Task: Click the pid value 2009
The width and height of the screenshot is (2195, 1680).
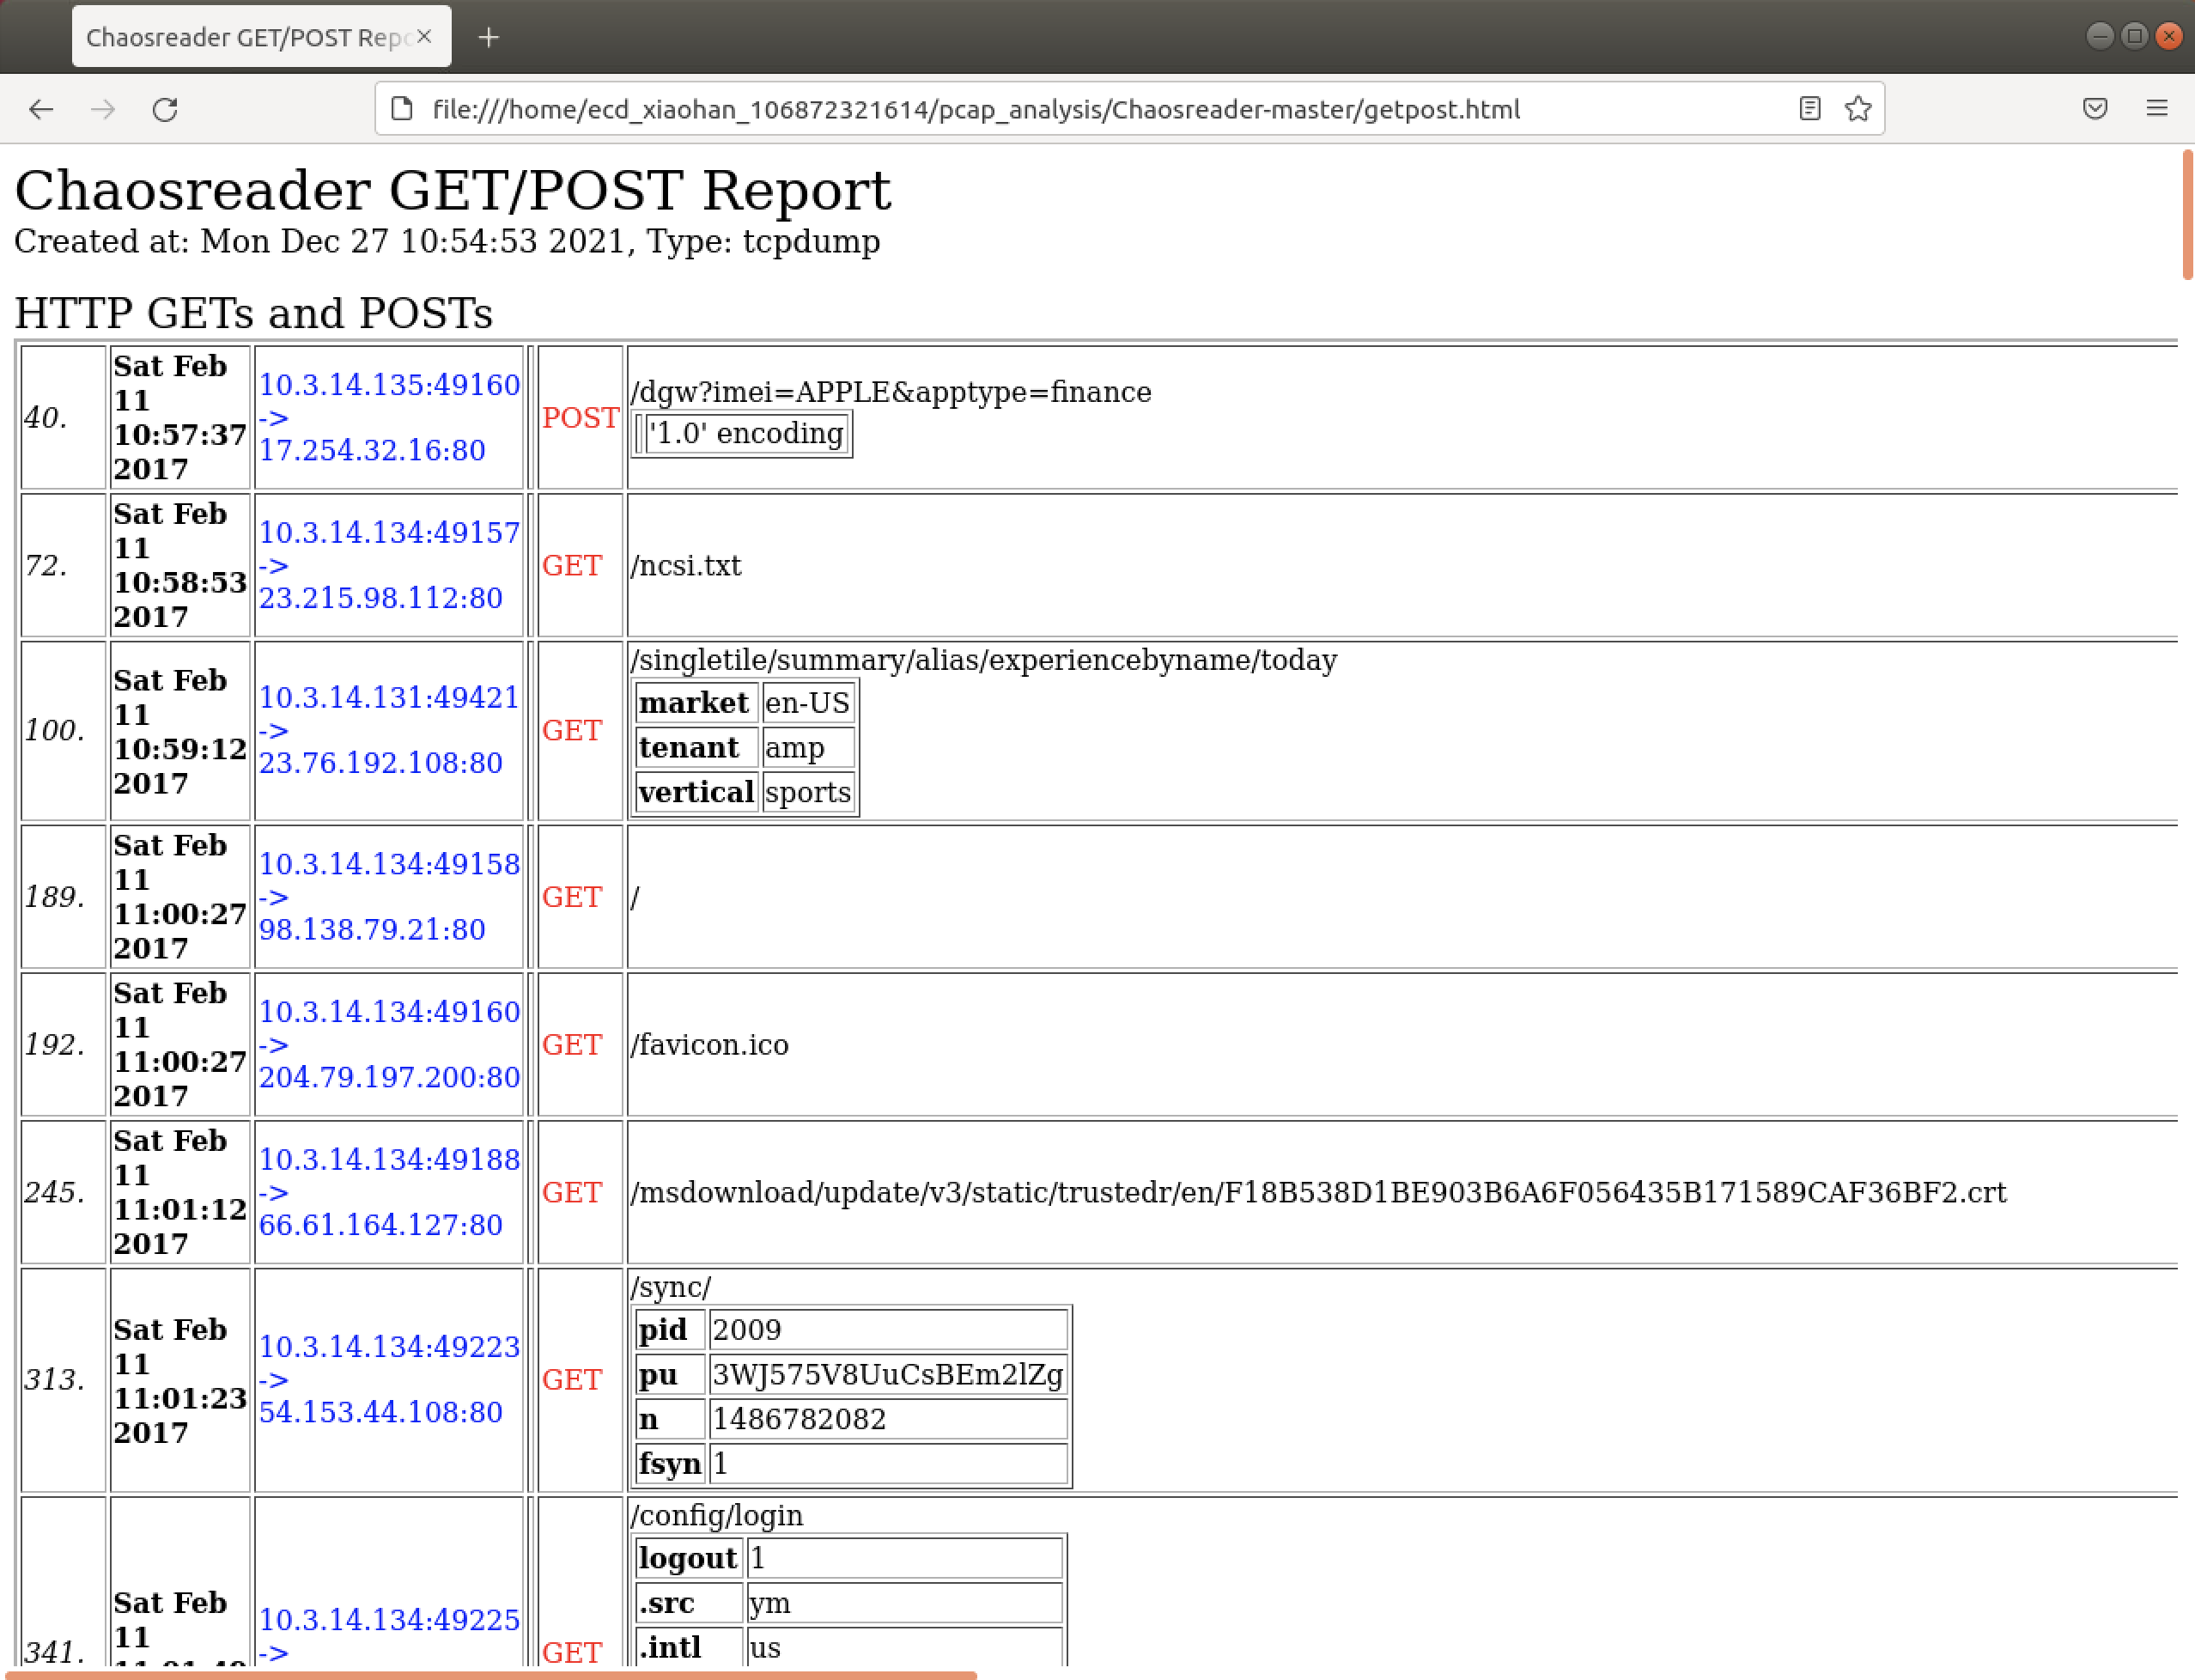Action: [x=888, y=1330]
